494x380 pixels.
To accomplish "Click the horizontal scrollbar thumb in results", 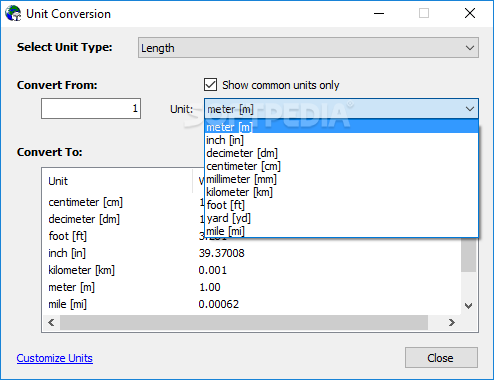I will click(x=244, y=322).
